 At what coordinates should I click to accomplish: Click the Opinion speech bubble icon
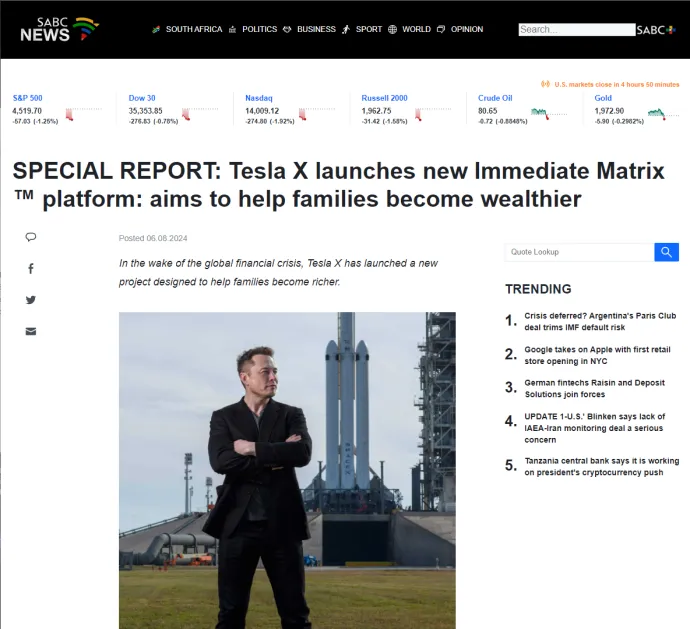coord(441,29)
